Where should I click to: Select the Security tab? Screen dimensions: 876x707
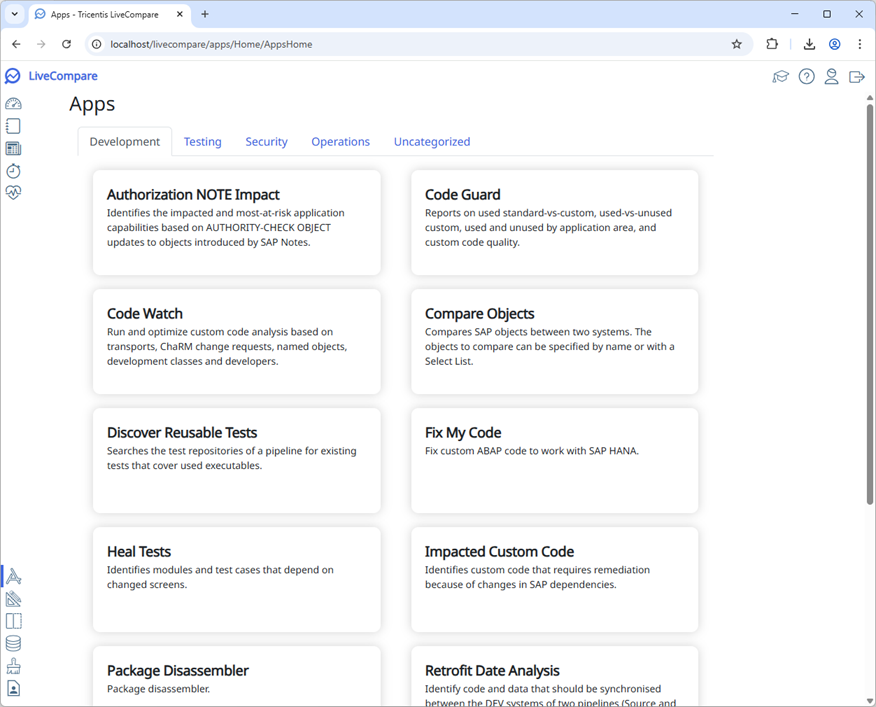(266, 142)
